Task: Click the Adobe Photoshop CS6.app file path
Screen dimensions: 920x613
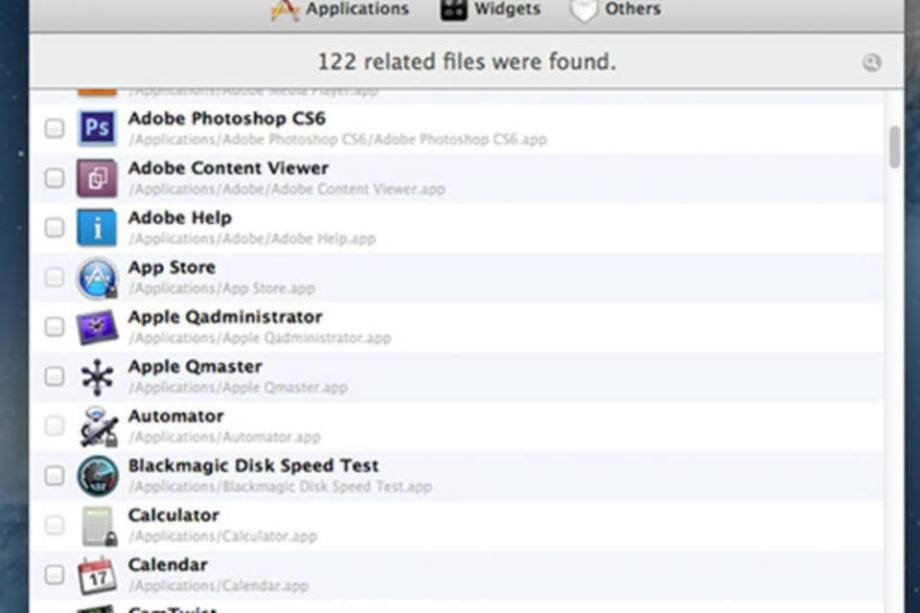Action: (x=338, y=140)
